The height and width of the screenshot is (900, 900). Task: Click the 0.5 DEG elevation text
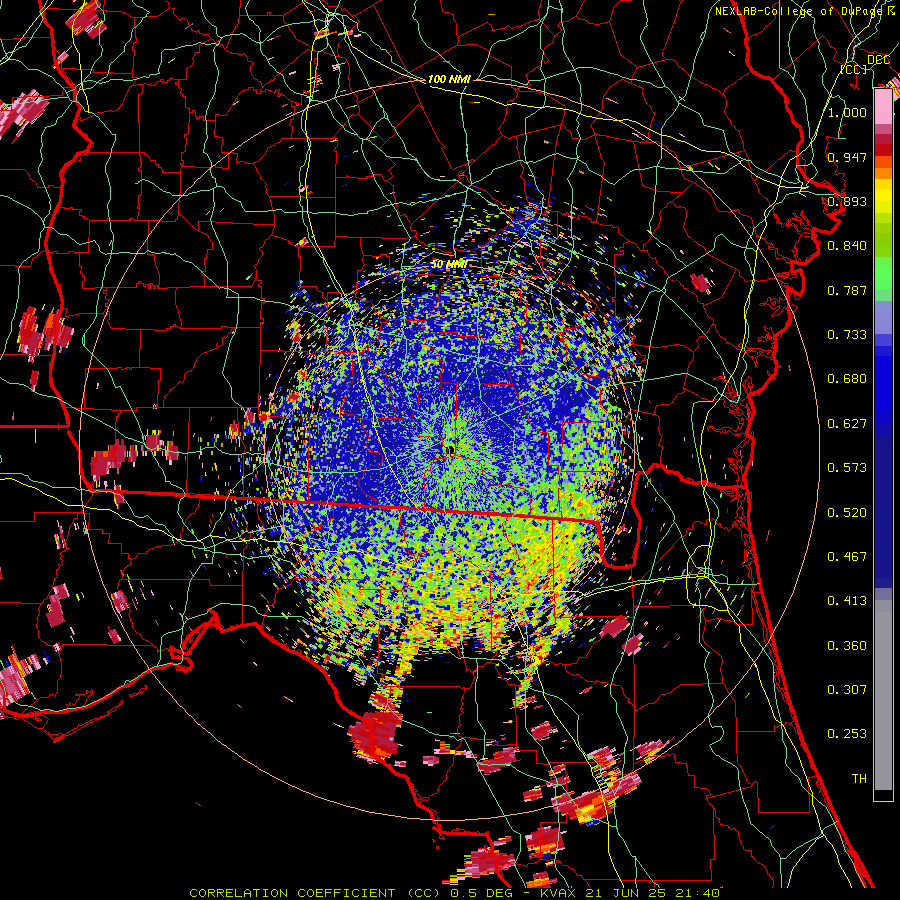[x=481, y=893]
